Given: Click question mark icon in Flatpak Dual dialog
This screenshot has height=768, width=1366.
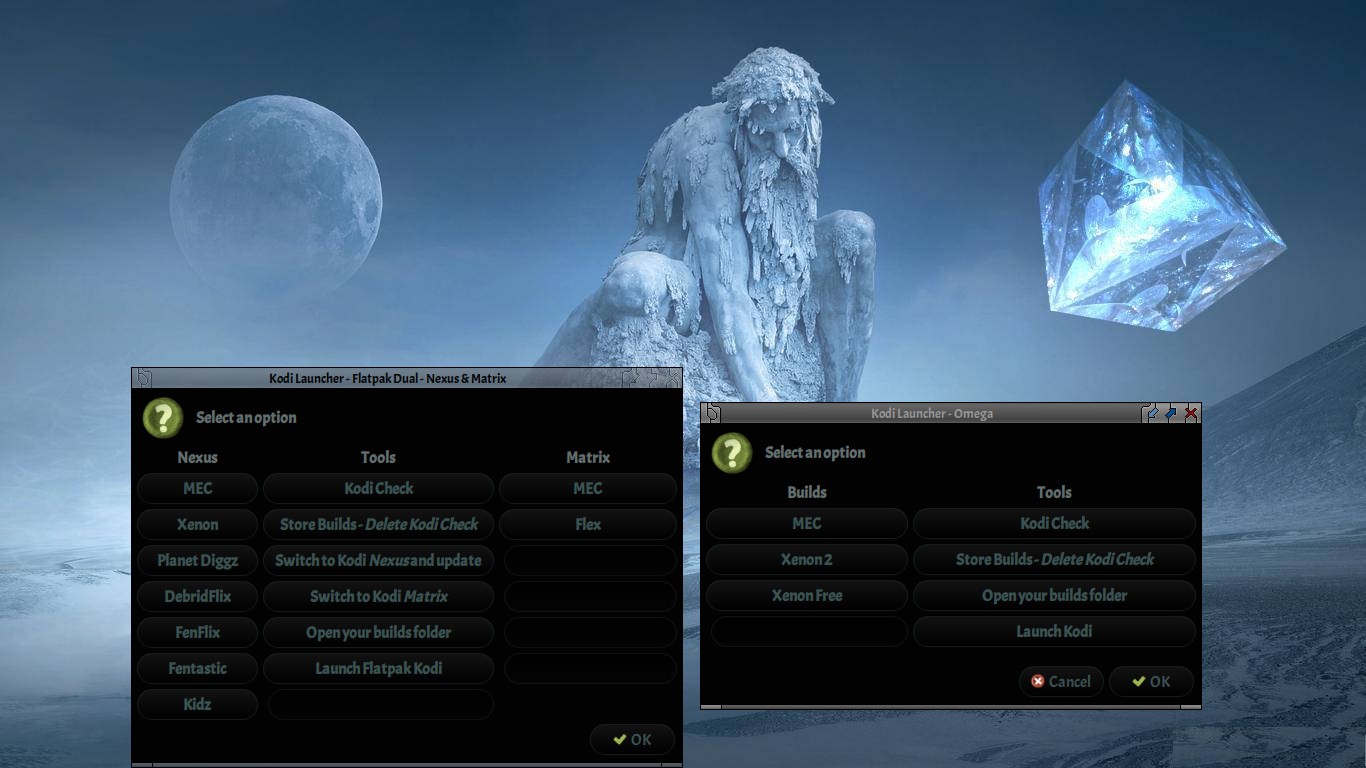Looking at the screenshot, I should [163, 418].
